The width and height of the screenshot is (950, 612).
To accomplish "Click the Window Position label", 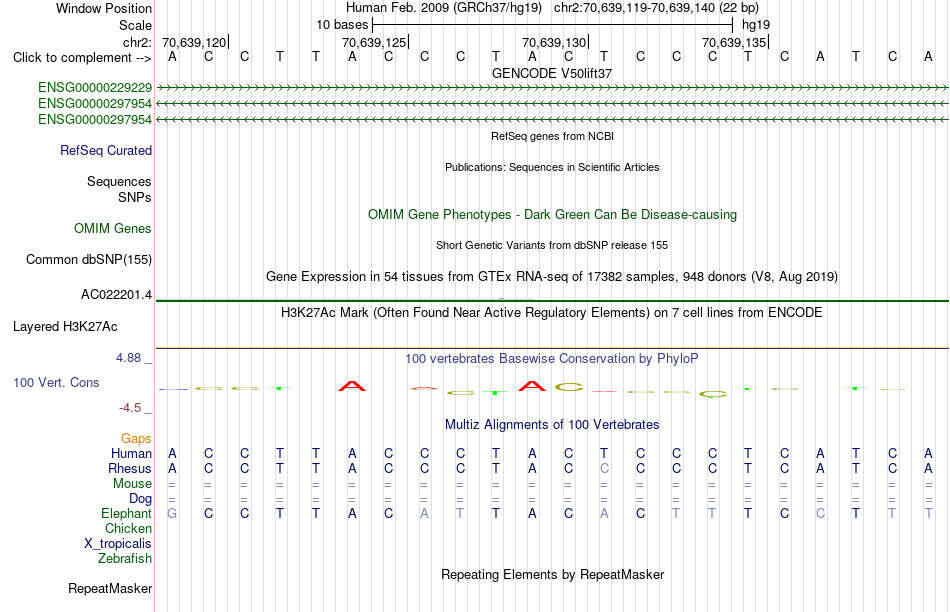I will (104, 8).
